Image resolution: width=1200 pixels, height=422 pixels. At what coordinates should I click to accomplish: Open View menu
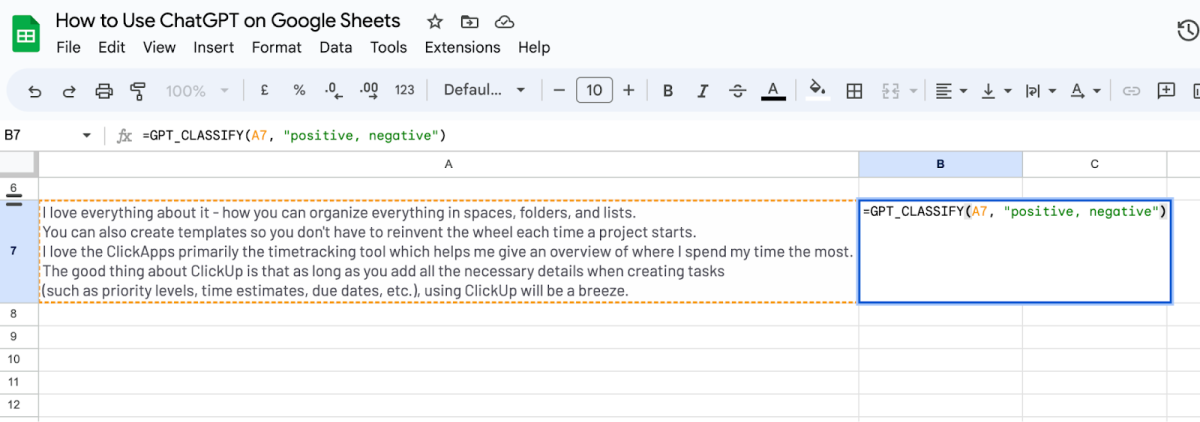point(159,47)
